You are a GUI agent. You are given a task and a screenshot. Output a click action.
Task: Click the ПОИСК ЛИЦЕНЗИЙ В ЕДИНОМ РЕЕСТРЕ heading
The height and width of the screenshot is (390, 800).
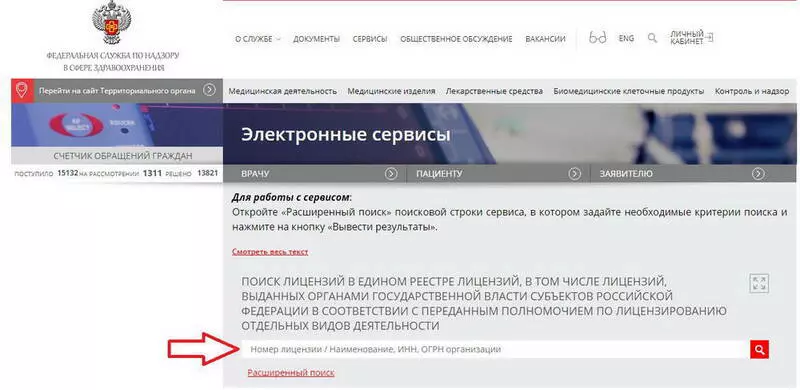click(x=484, y=303)
